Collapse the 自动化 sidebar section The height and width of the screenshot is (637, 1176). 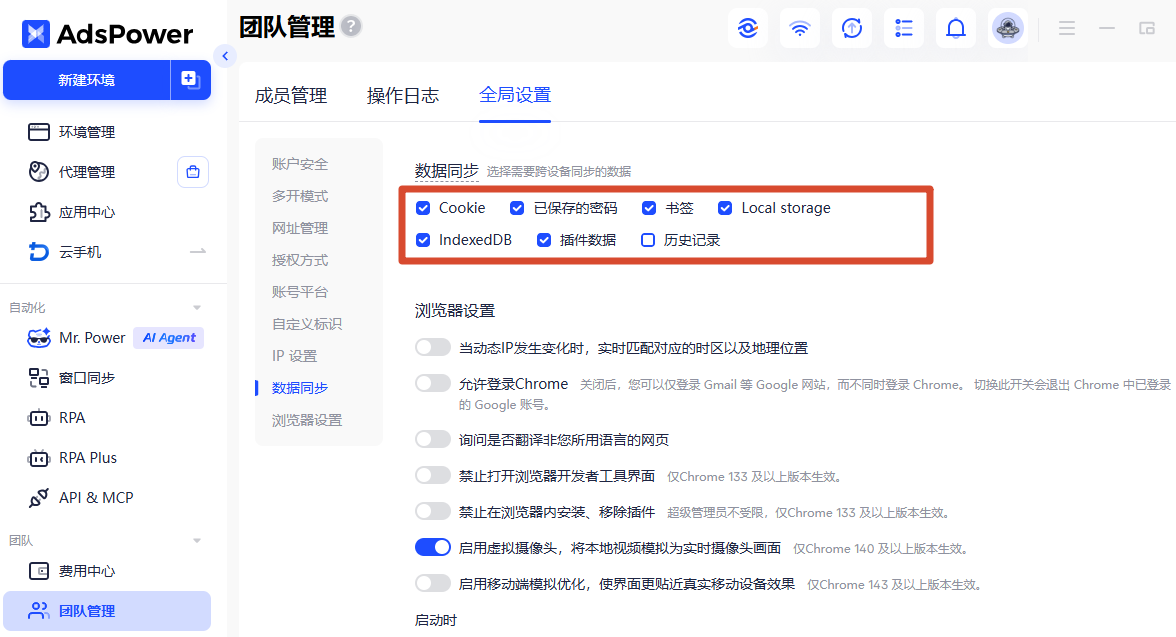click(196, 308)
